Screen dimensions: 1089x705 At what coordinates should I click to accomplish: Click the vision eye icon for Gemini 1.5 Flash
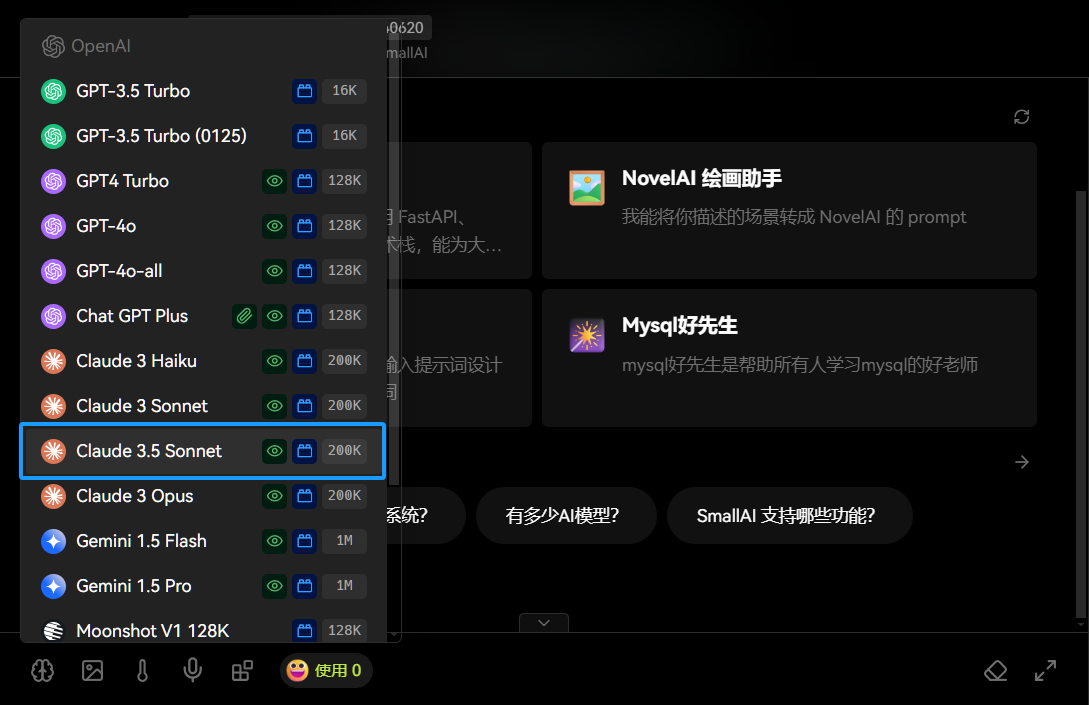click(274, 541)
